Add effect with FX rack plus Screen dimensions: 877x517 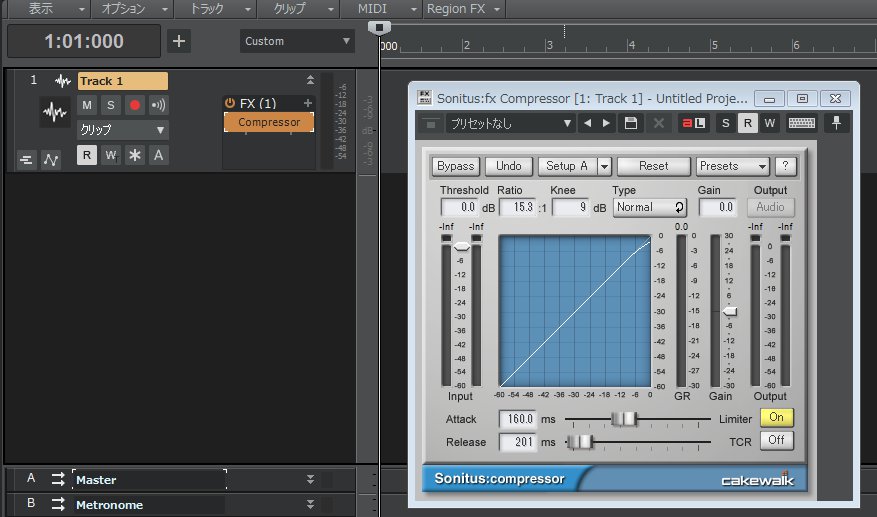coord(308,103)
